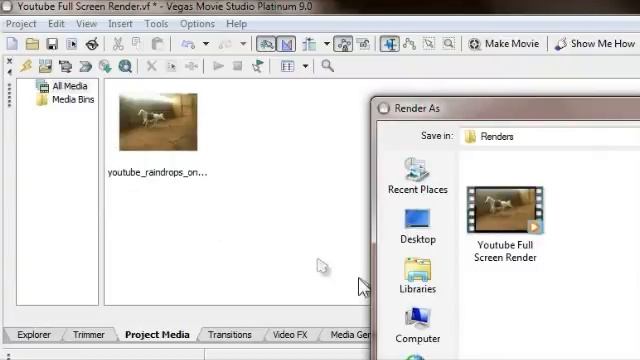
Task: Select the Selection Edit tool
Action: point(429,44)
